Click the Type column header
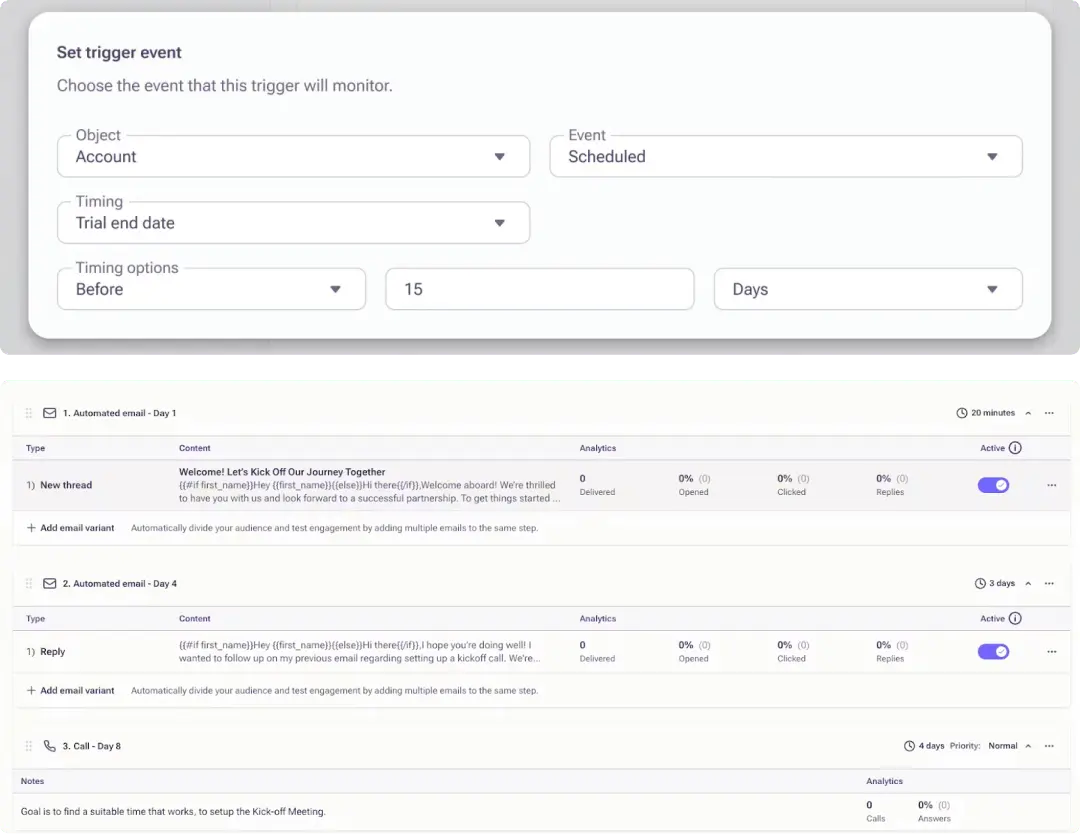The image size is (1080, 834). click(35, 448)
